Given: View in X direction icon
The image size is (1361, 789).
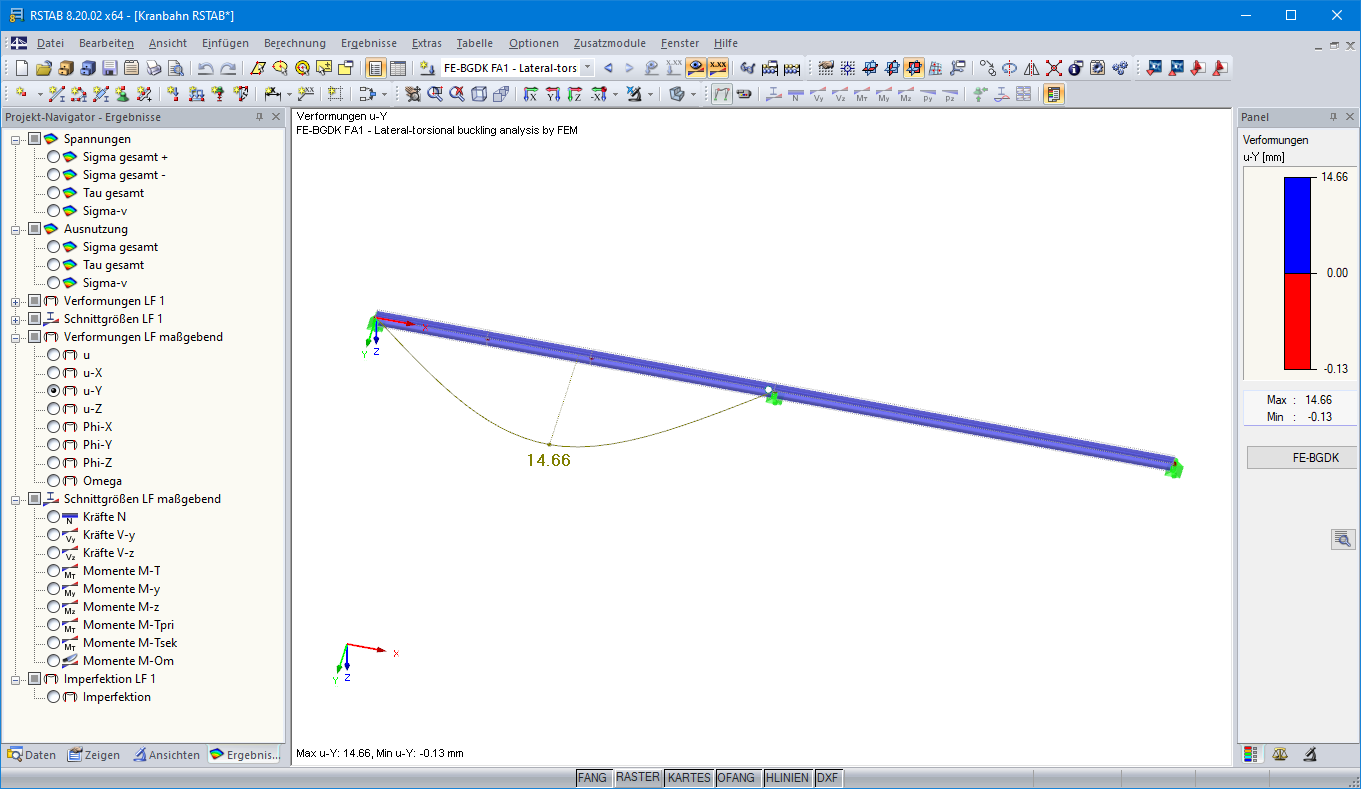Looking at the screenshot, I should tap(531, 94).
